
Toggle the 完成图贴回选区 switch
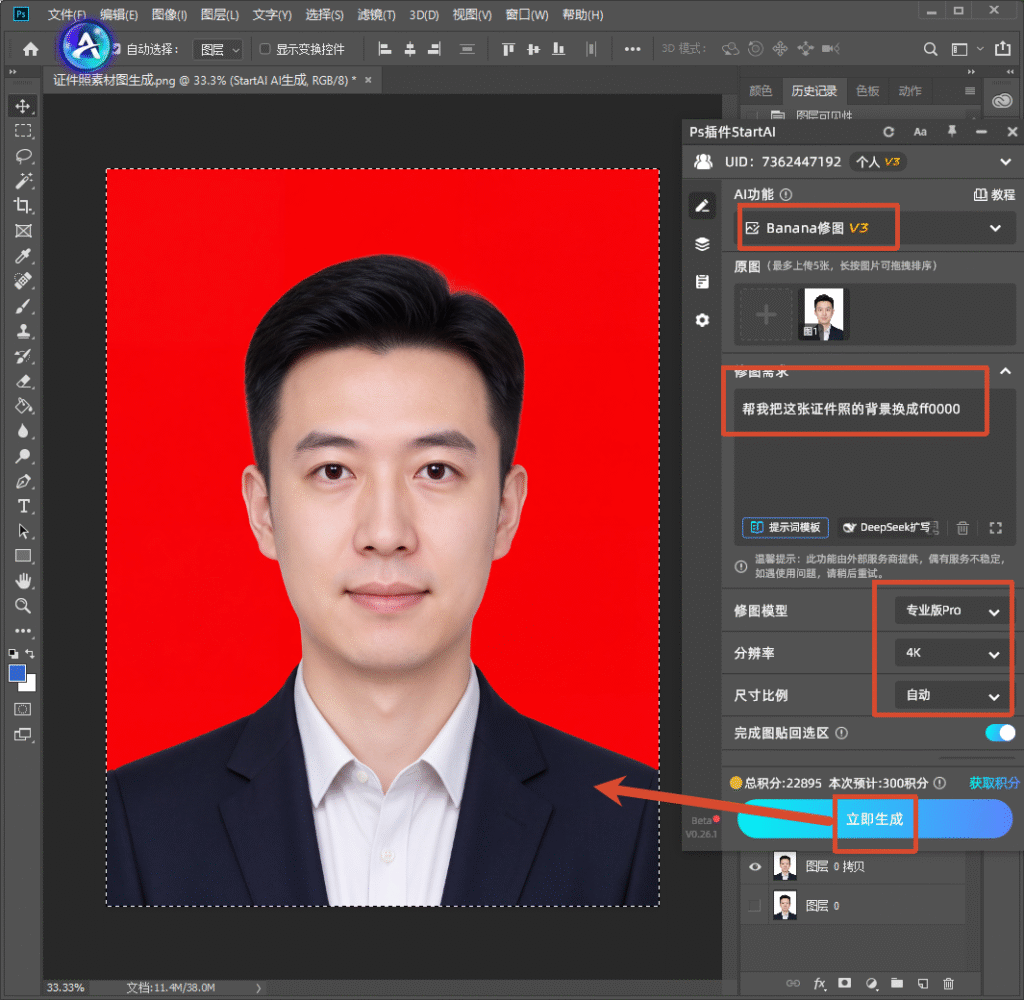pos(1000,733)
